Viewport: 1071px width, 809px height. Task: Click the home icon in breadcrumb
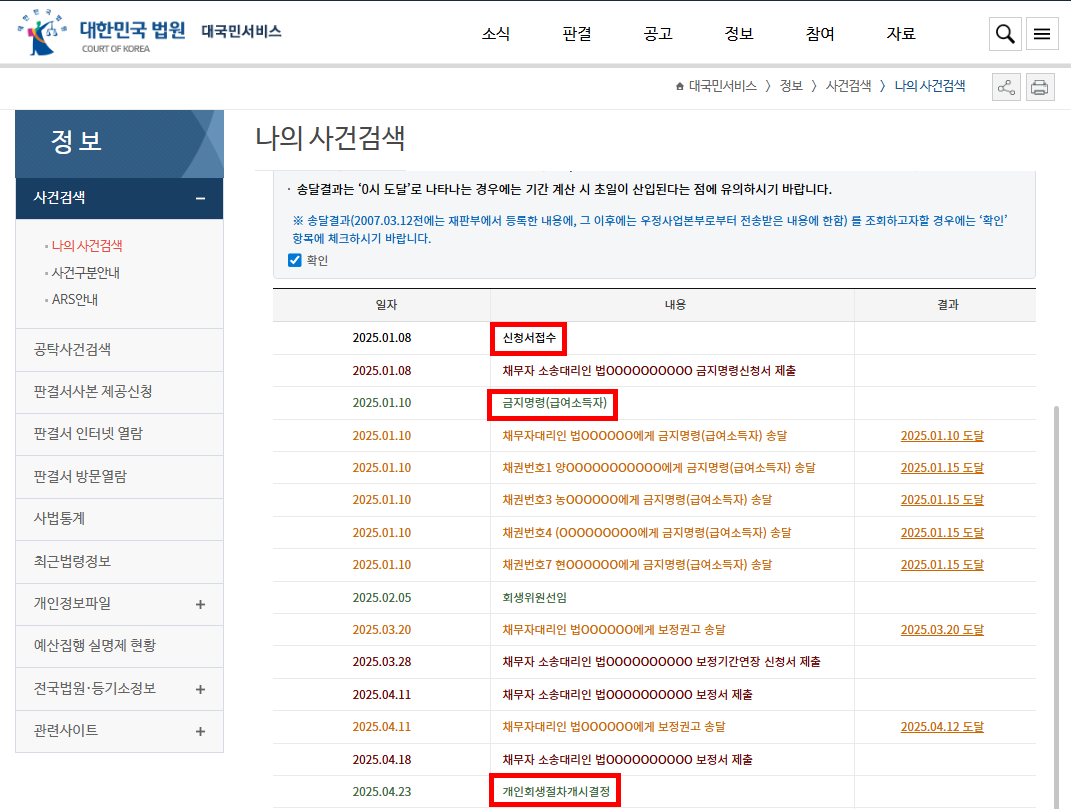click(680, 87)
